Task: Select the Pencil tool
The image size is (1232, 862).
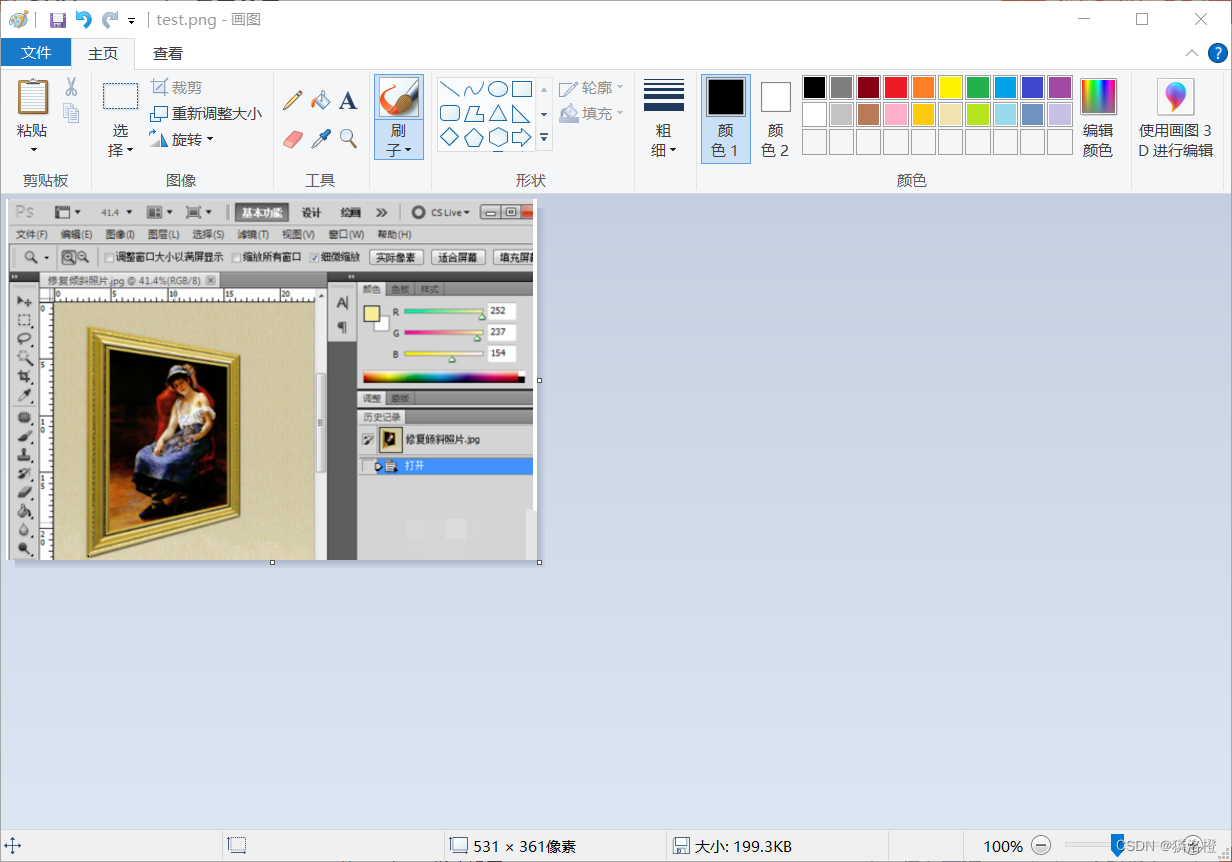Action: tap(292, 99)
